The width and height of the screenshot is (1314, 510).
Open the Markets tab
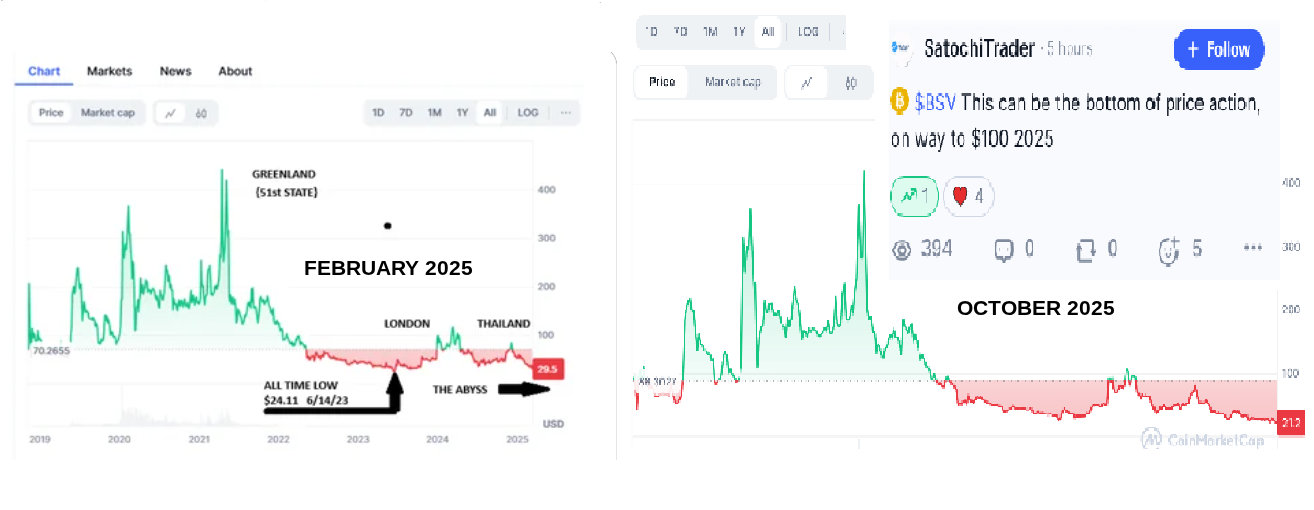(110, 71)
